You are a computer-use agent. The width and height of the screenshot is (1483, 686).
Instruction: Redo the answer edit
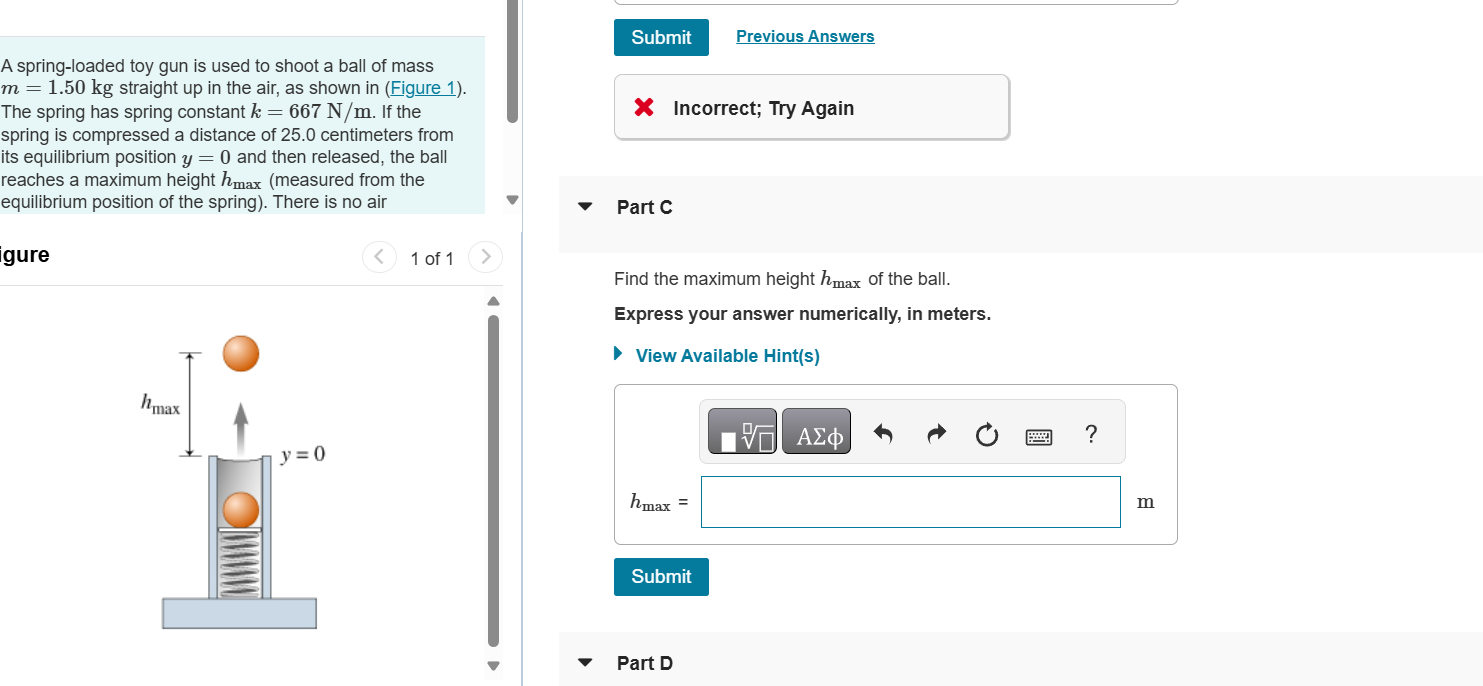pyautogui.click(x=935, y=434)
